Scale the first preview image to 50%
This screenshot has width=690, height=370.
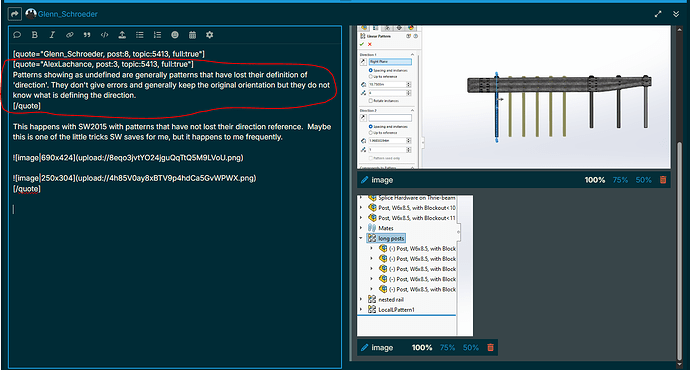coord(643,180)
